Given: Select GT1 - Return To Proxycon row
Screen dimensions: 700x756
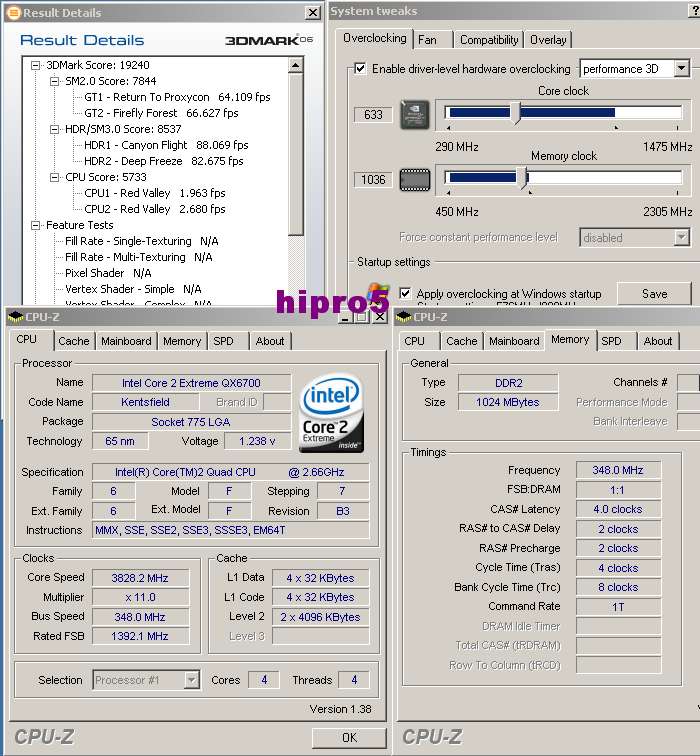Looking at the screenshot, I should tap(177, 97).
